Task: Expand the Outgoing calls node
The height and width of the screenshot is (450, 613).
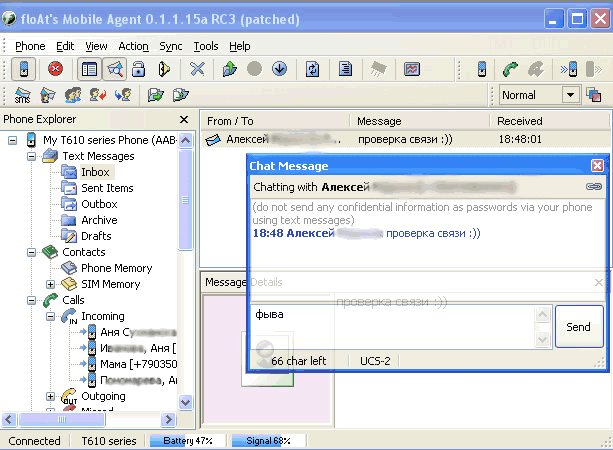Action: (51, 396)
